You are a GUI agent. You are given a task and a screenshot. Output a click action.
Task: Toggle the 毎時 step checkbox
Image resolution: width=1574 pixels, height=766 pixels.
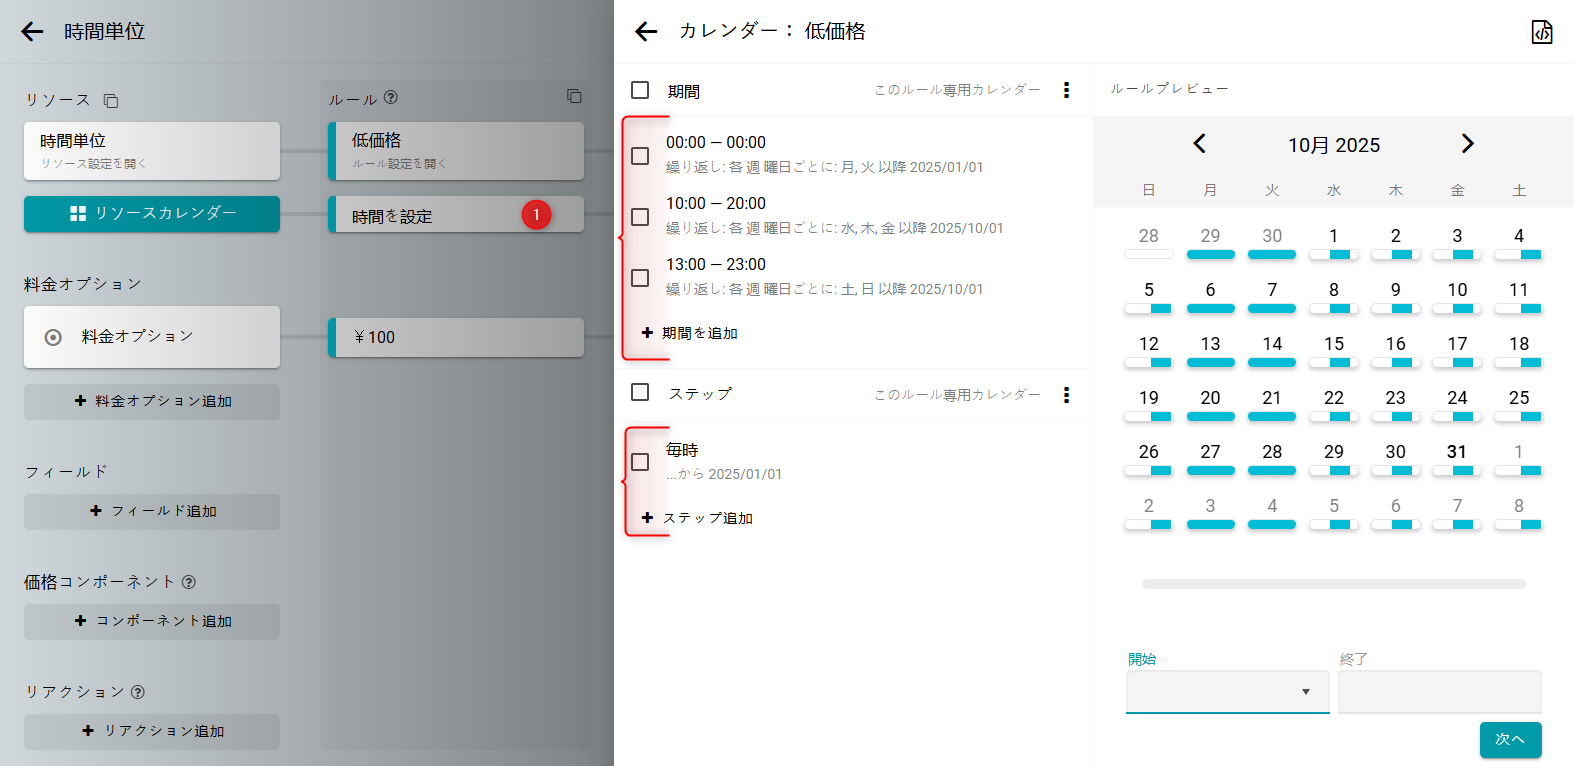pos(640,462)
